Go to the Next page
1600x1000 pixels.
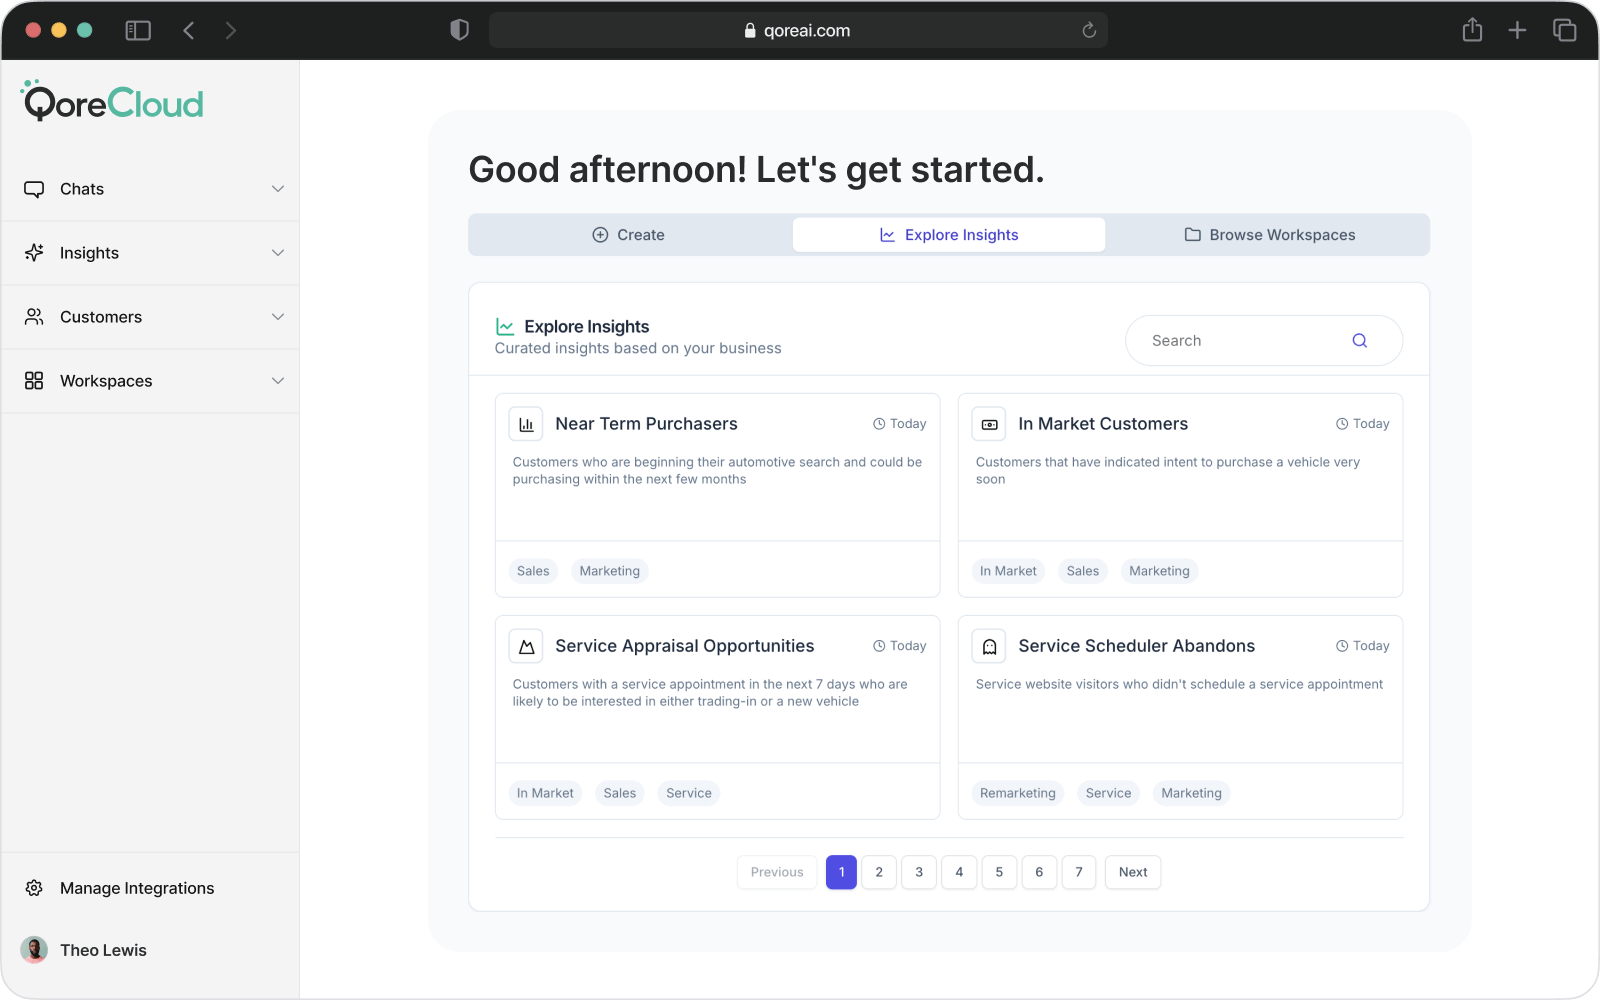coord(1132,872)
